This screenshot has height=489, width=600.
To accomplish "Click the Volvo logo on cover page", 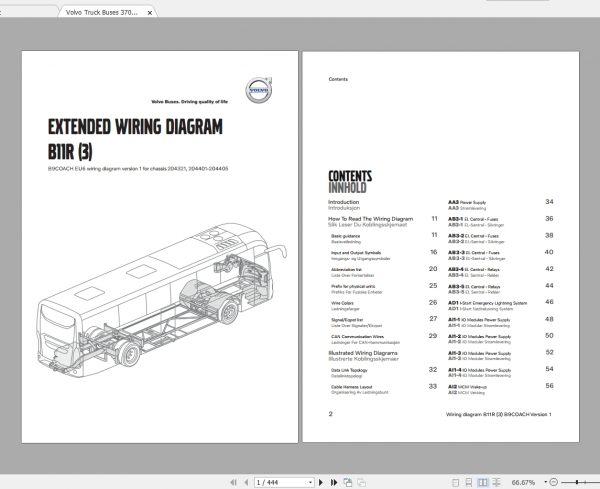I will pyautogui.click(x=259, y=90).
